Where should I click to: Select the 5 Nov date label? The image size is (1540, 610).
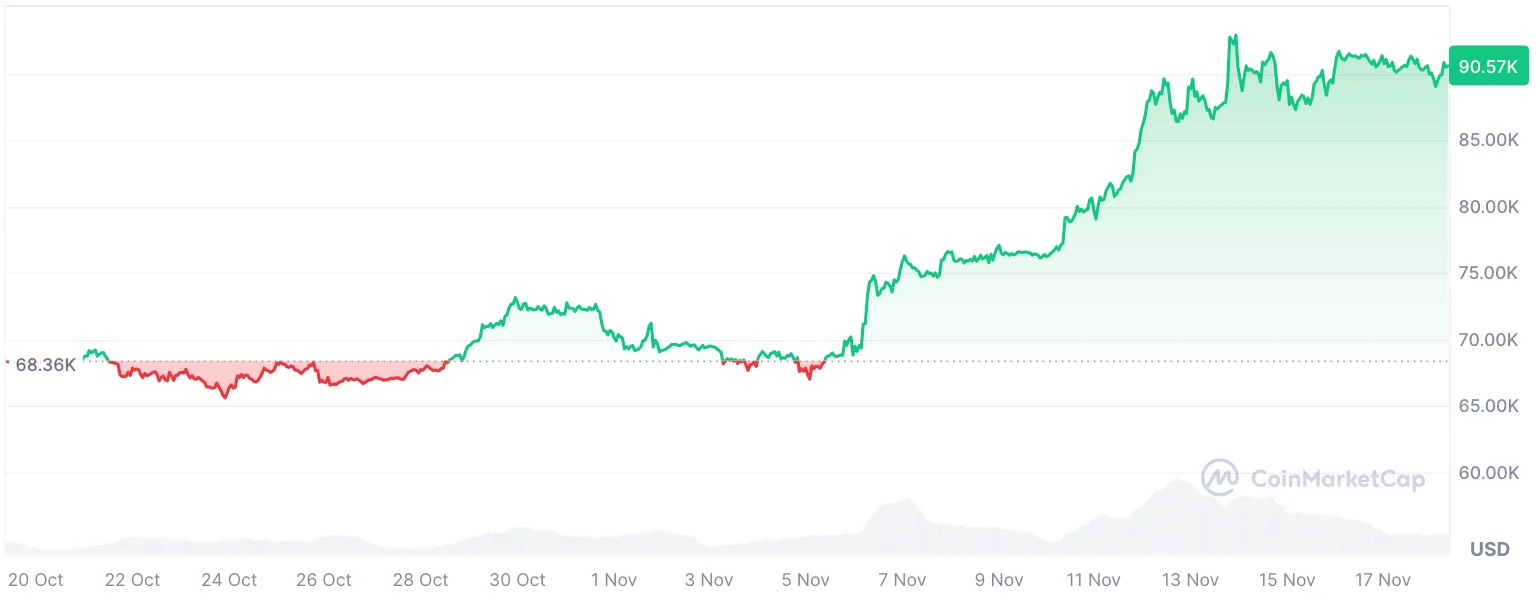coord(806,580)
